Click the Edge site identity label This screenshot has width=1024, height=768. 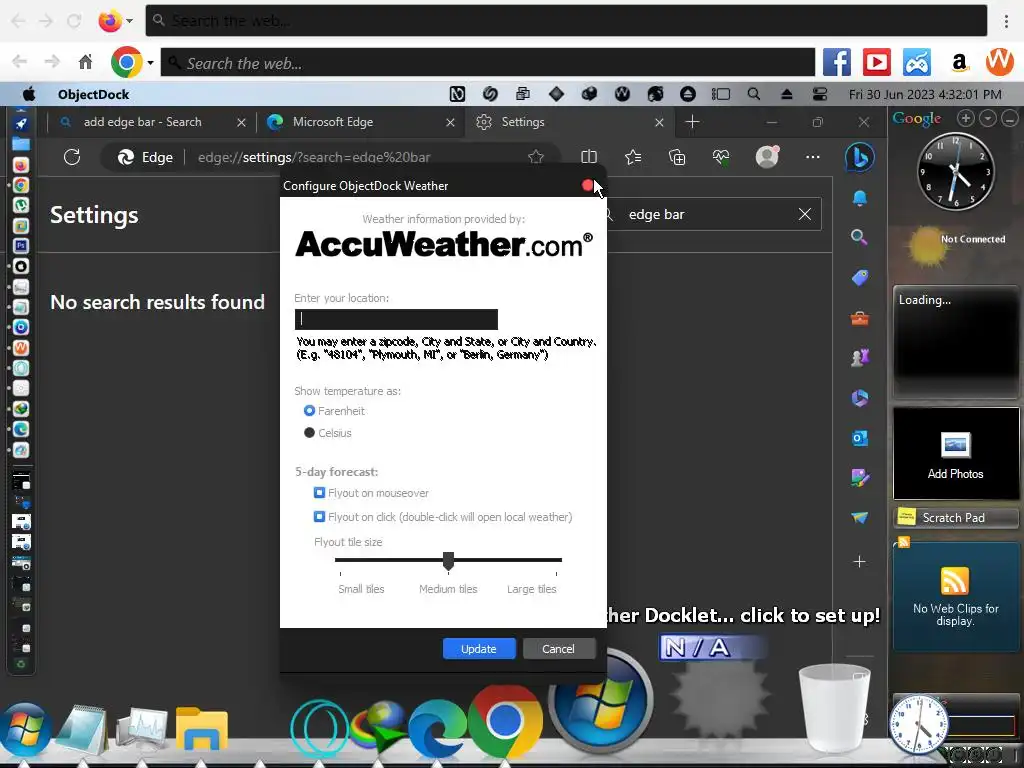[144, 157]
